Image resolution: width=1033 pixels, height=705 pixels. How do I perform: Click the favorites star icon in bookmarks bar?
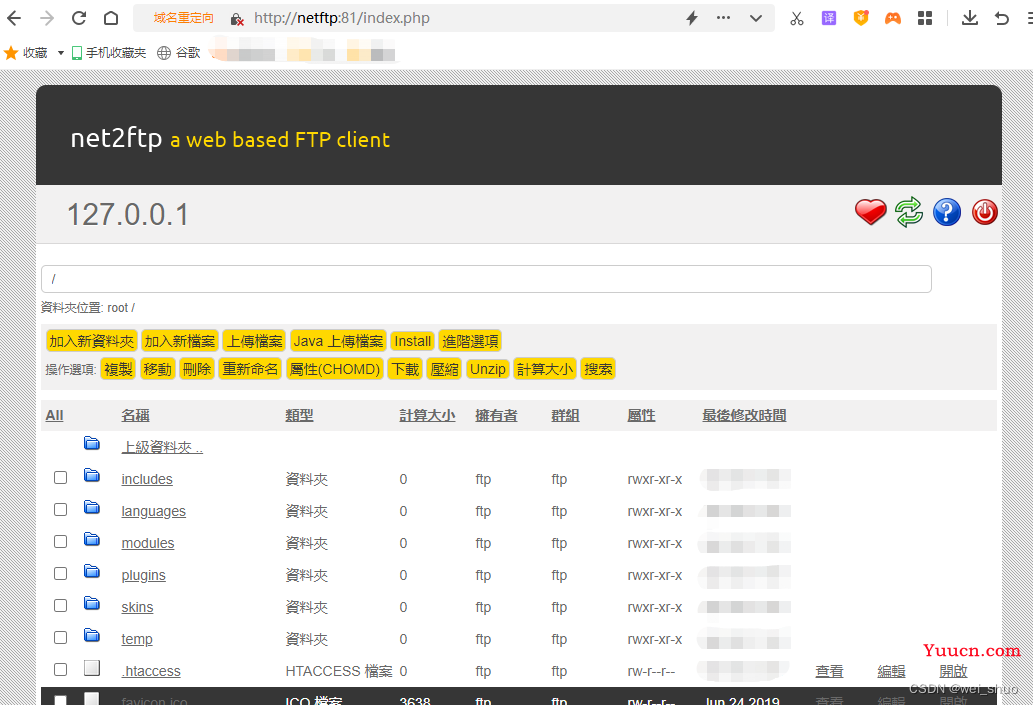click(11, 53)
